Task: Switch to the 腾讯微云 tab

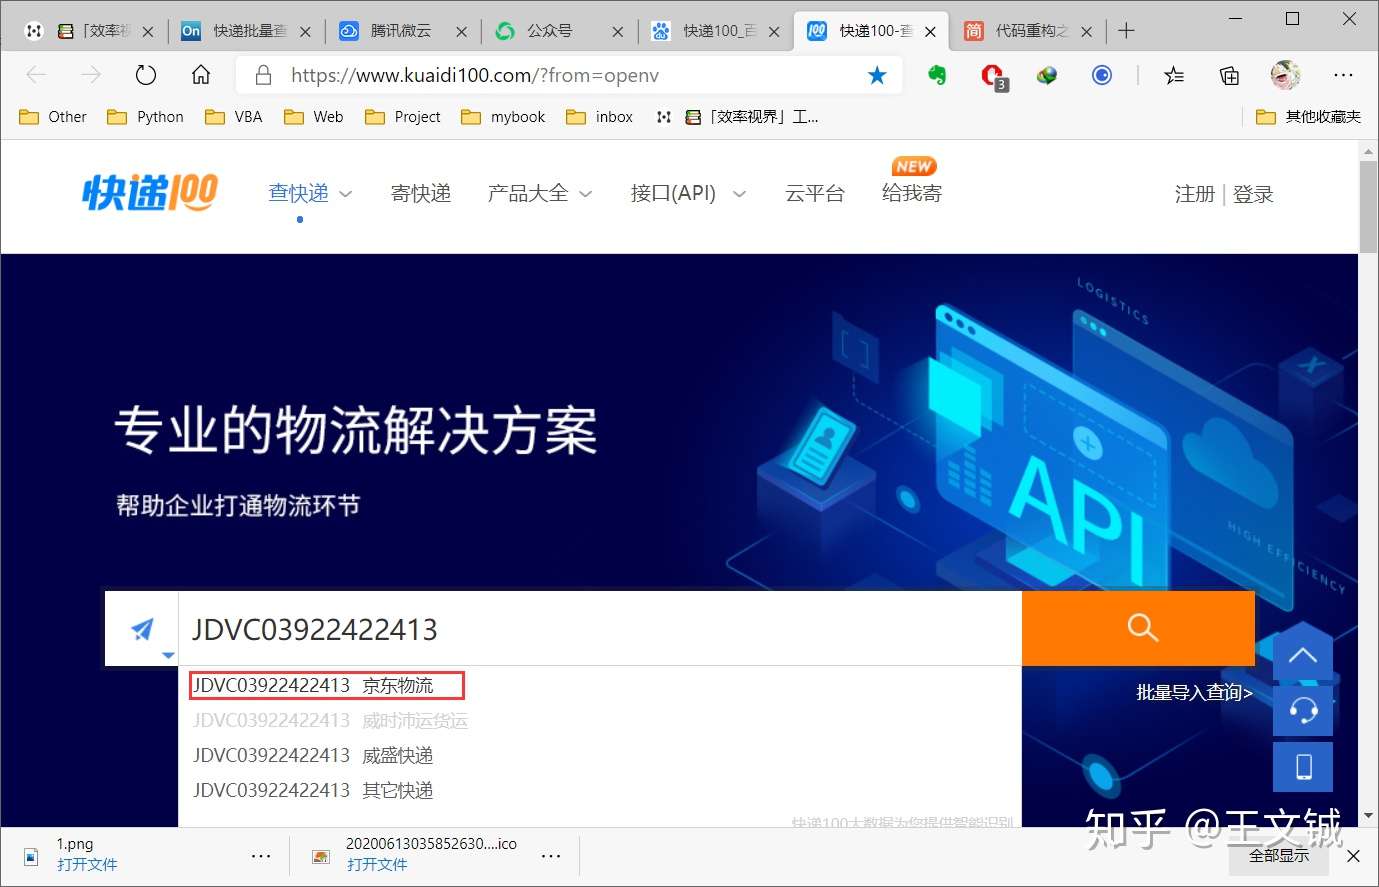Action: pyautogui.click(x=403, y=31)
